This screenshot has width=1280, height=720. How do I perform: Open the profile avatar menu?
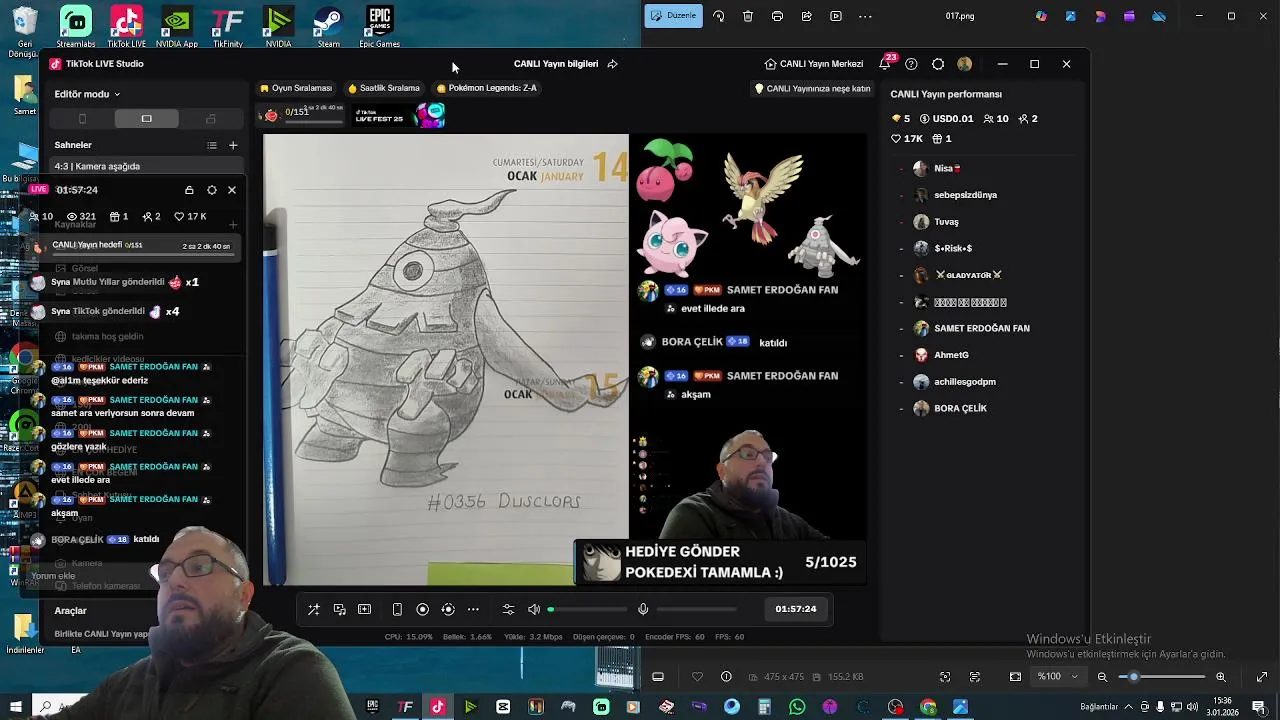click(964, 64)
